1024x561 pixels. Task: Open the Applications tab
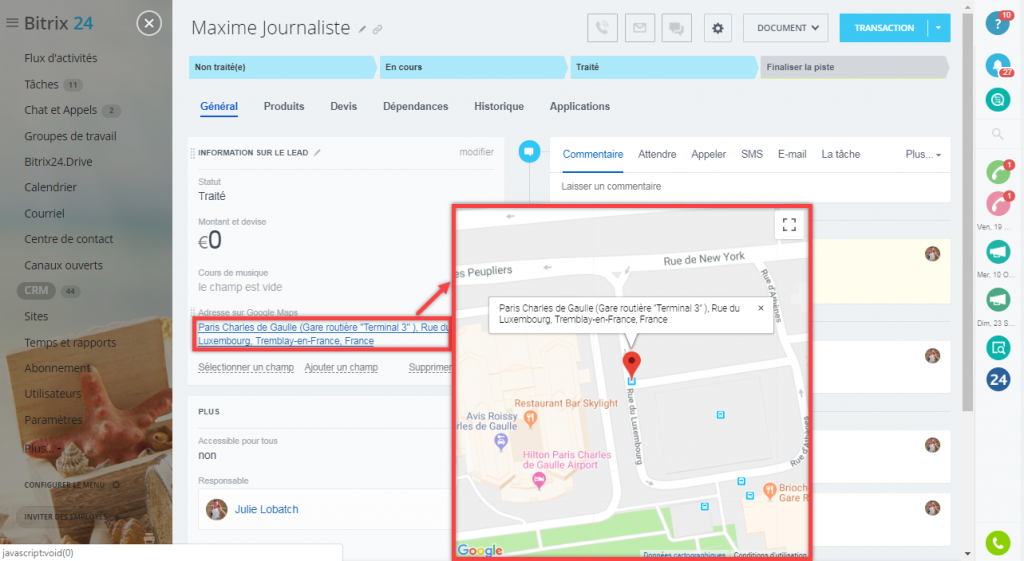point(580,106)
